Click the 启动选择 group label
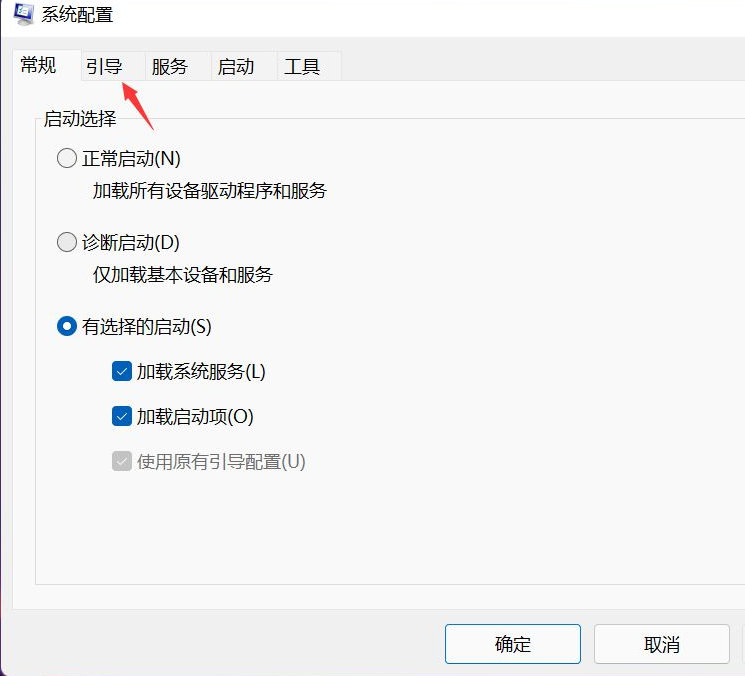Viewport: 745px width, 676px height. [x=80, y=120]
